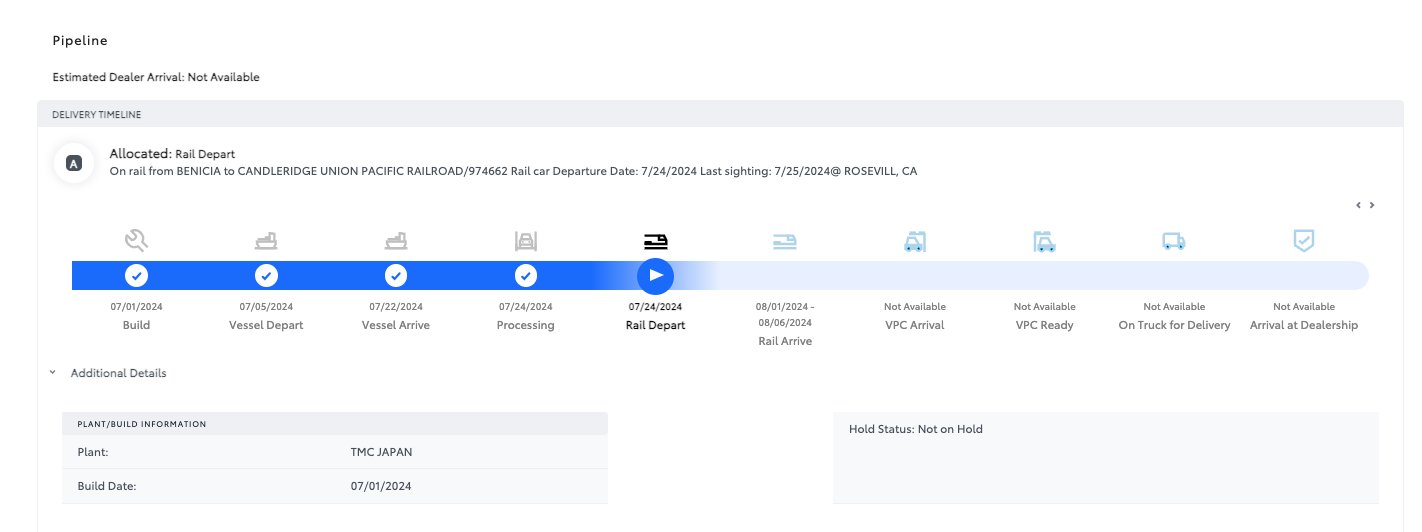The height and width of the screenshot is (532, 1422).
Task: Click the Plant: row label
Action: 93,452
